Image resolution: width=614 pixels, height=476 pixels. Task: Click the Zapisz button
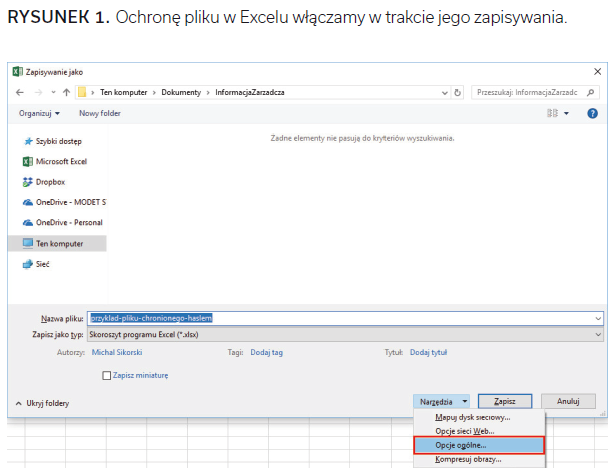(x=505, y=401)
